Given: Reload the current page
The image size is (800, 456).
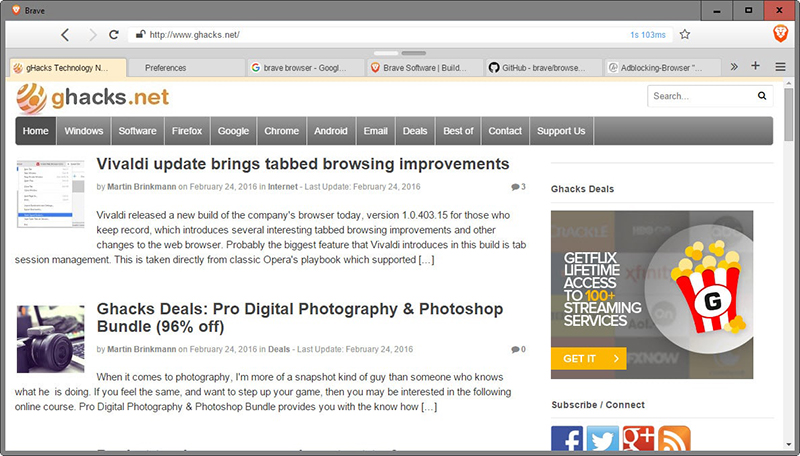Looking at the screenshot, I should 114,34.
